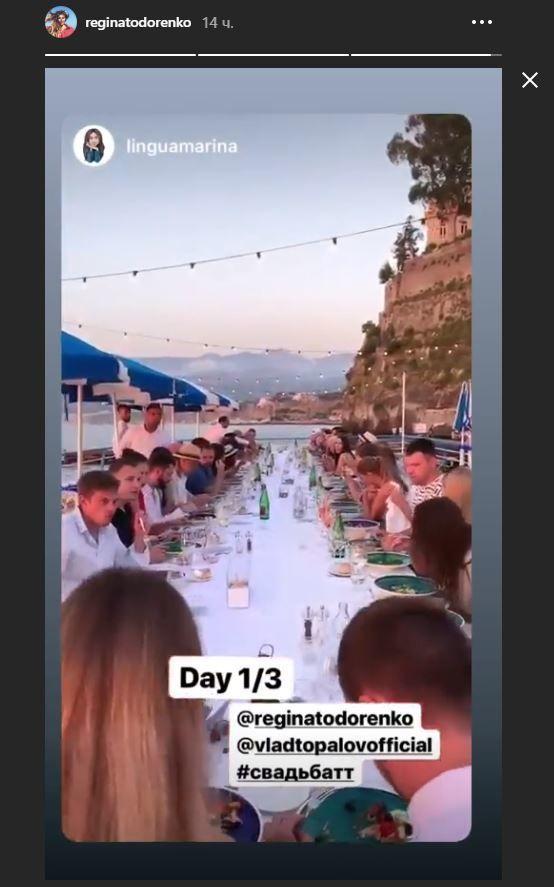Jump to the third story progress segment
Image resolution: width=554 pixels, height=887 pixels.
[x=426, y=55]
